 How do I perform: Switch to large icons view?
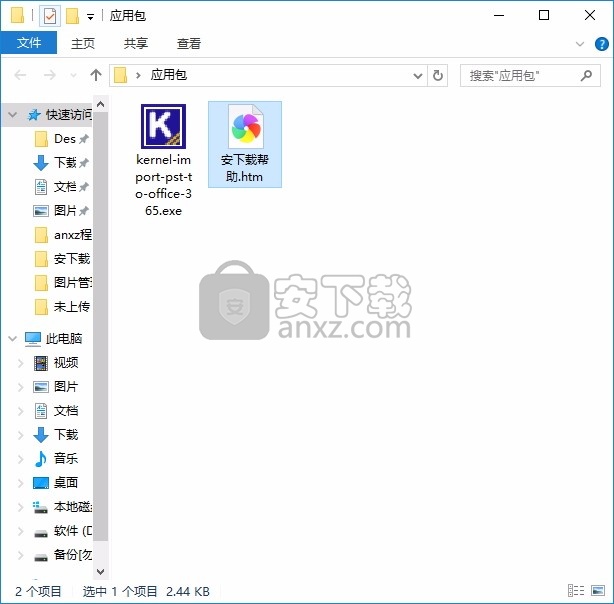598,591
